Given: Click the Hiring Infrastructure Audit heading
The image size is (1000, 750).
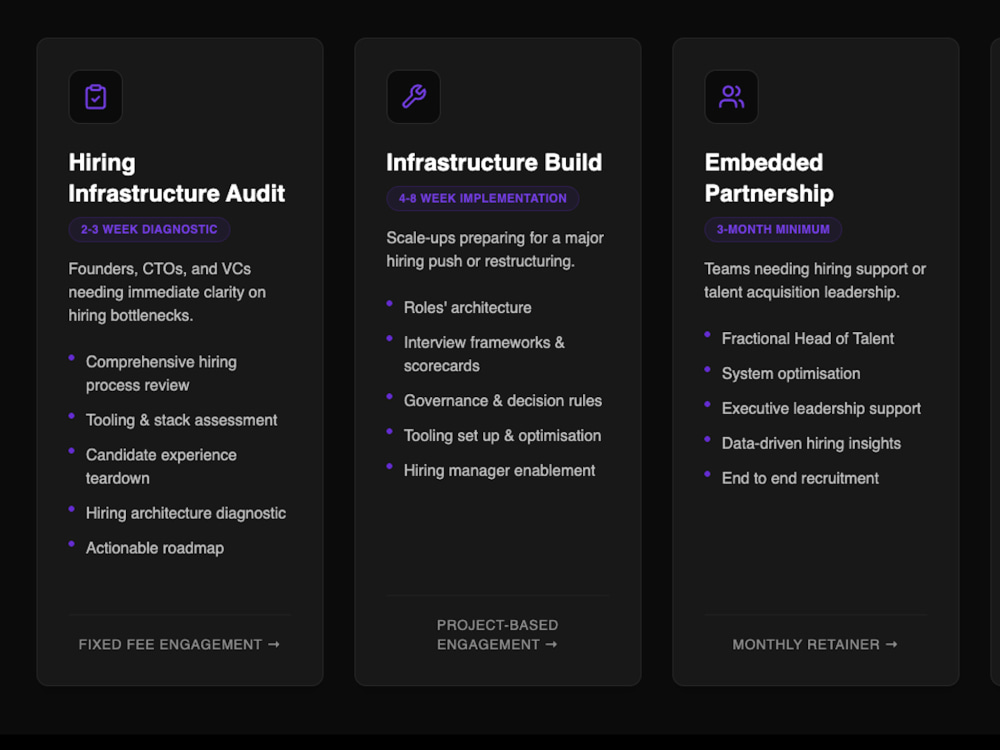Looking at the screenshot, I should tap(177, 178).
